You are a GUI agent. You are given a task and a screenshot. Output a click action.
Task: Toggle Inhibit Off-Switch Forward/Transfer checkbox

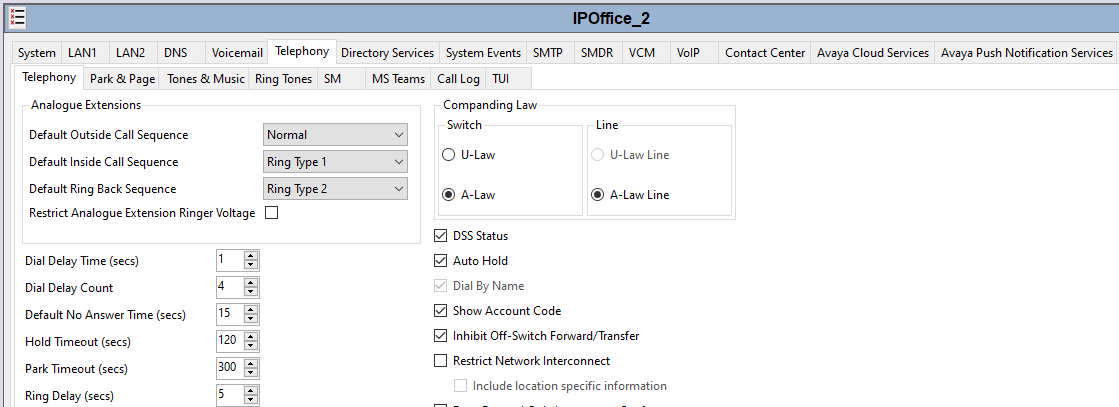tap(440, 336)
